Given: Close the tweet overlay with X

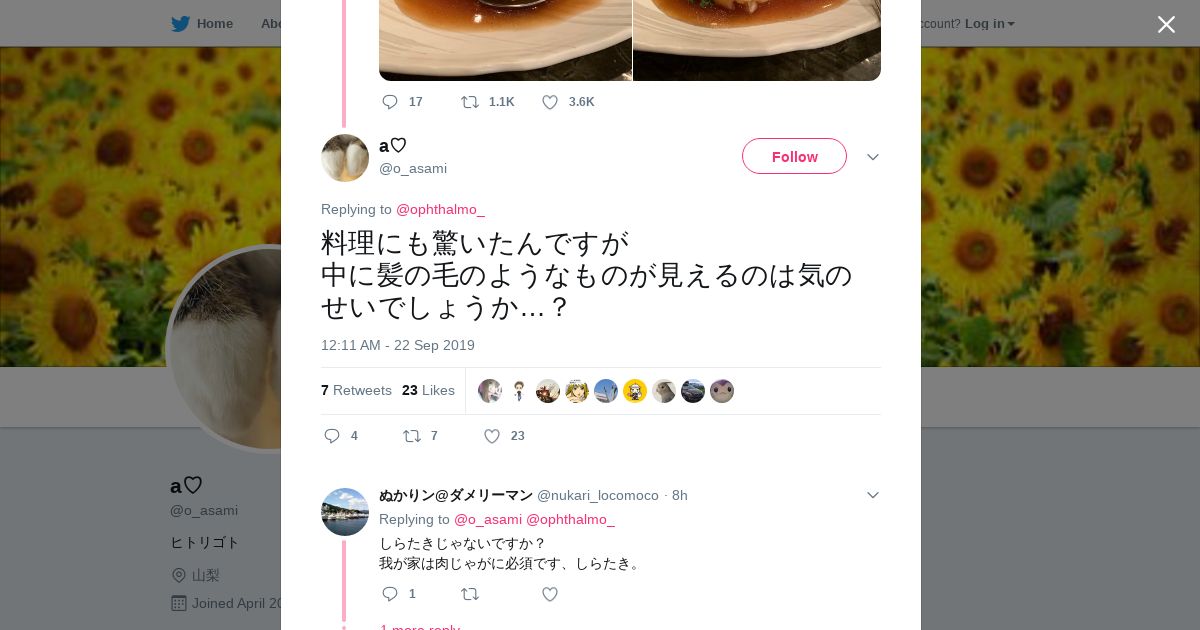Looking at the screenshot, I should (x=1166, y=24).
